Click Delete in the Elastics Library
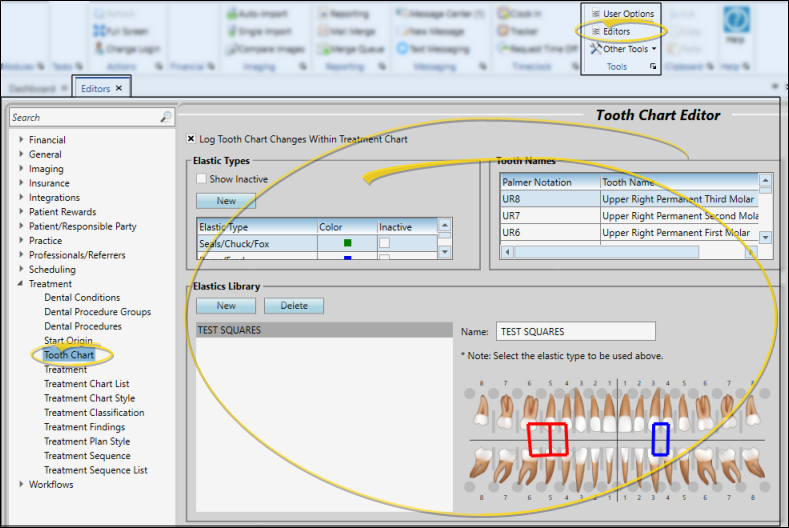The width and height of the screenshot is (789, 528). 294,306
